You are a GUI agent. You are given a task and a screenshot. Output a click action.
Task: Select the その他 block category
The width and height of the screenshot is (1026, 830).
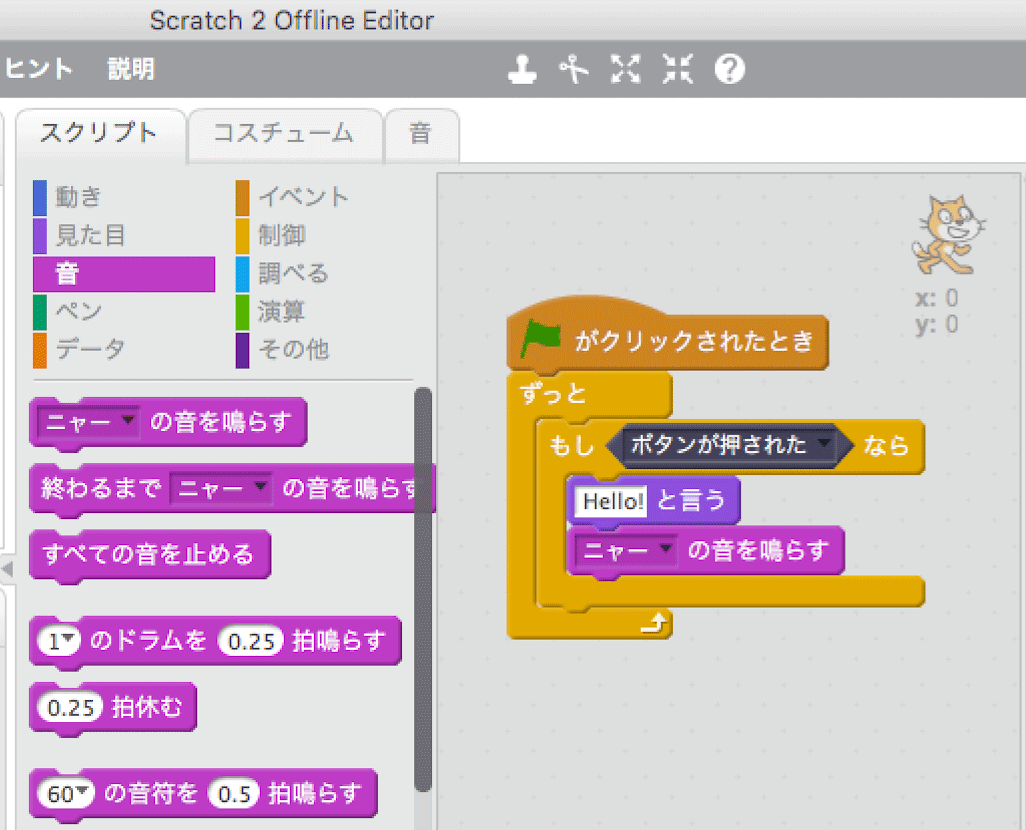[283, 350]
